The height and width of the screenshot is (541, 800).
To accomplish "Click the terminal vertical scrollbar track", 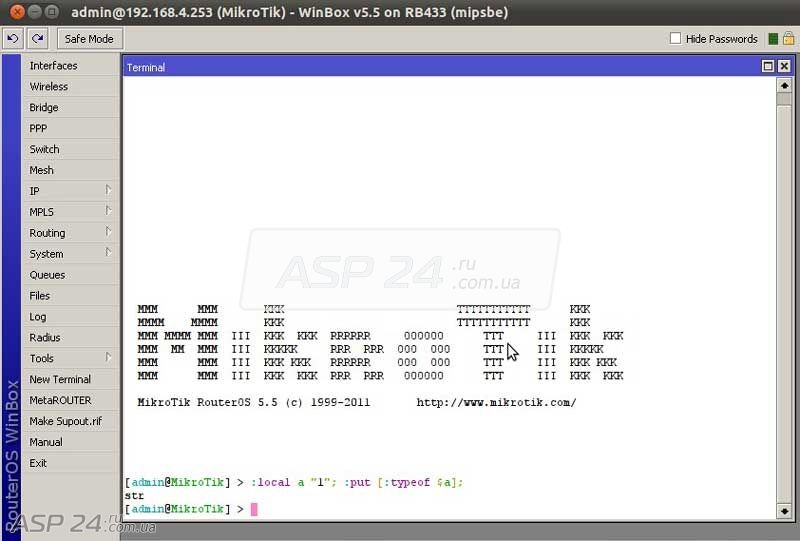I will (x=784, y=300).
